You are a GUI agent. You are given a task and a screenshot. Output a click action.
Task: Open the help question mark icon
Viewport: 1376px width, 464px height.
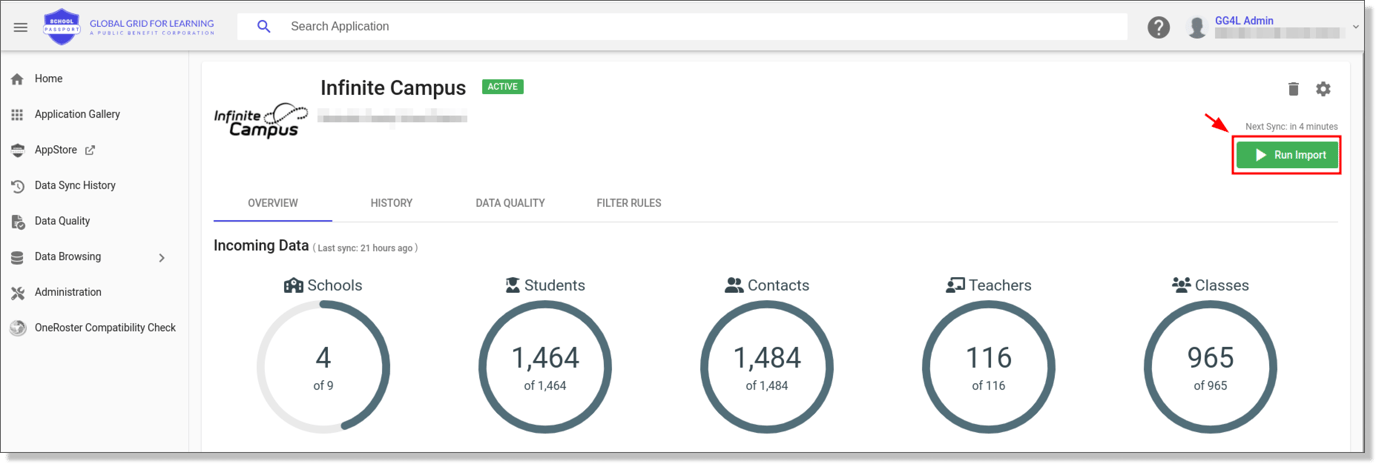[1158, 27]
